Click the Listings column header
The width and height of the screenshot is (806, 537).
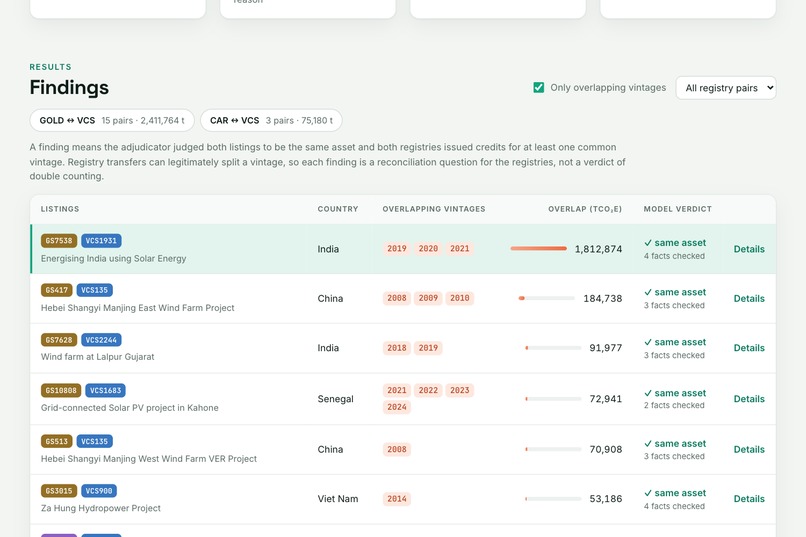(x=60, y=209)
